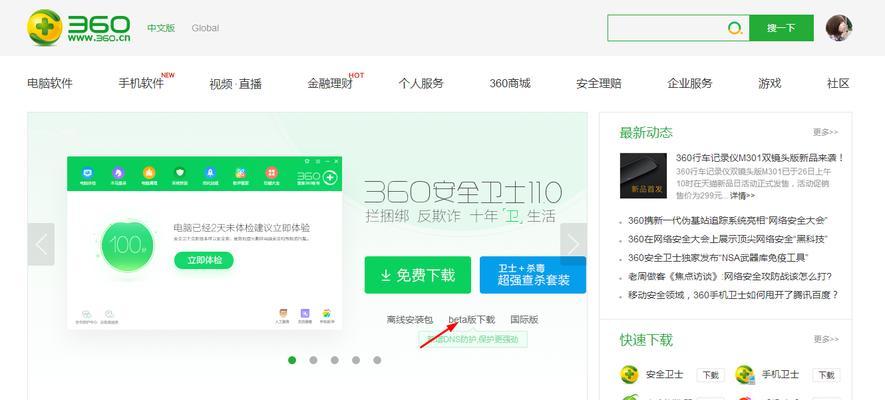Open the 新品首发 dash cam thumbnail
885x400 pixels.
643,175
